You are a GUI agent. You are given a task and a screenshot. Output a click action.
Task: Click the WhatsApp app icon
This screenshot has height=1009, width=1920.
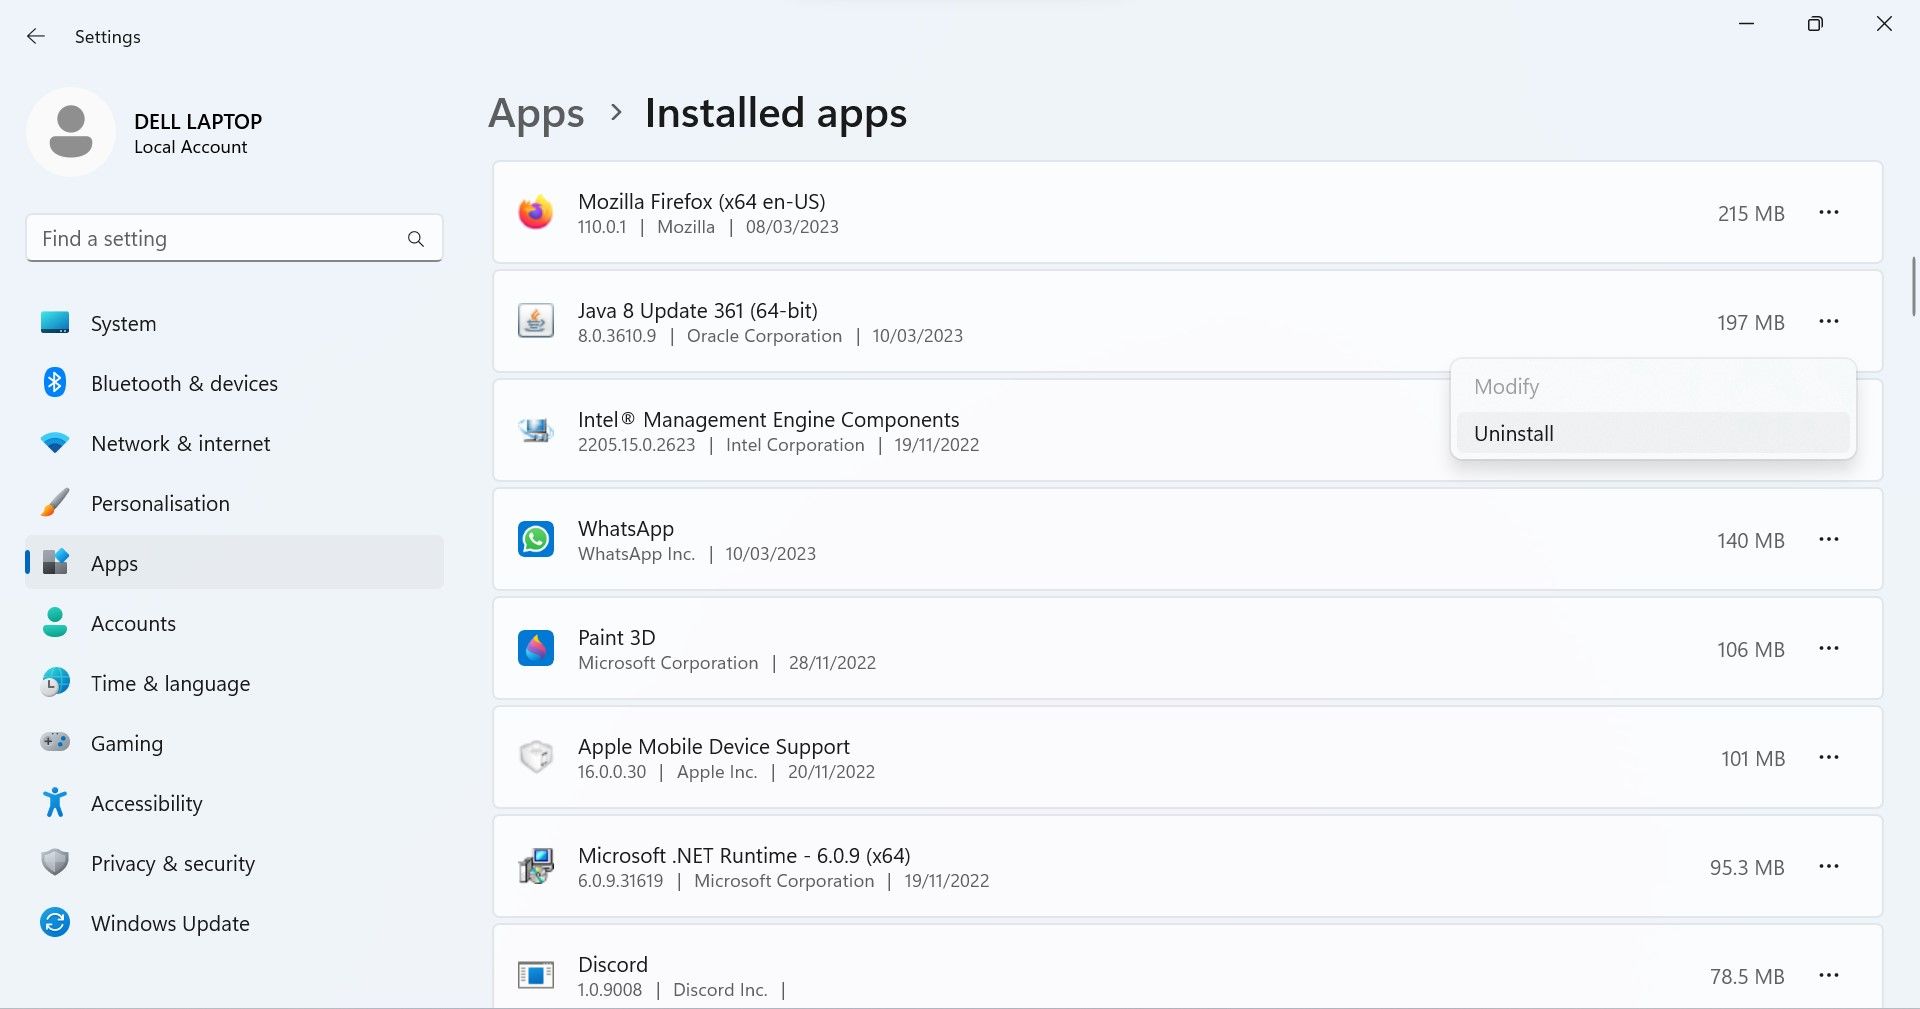click(536, 540)
